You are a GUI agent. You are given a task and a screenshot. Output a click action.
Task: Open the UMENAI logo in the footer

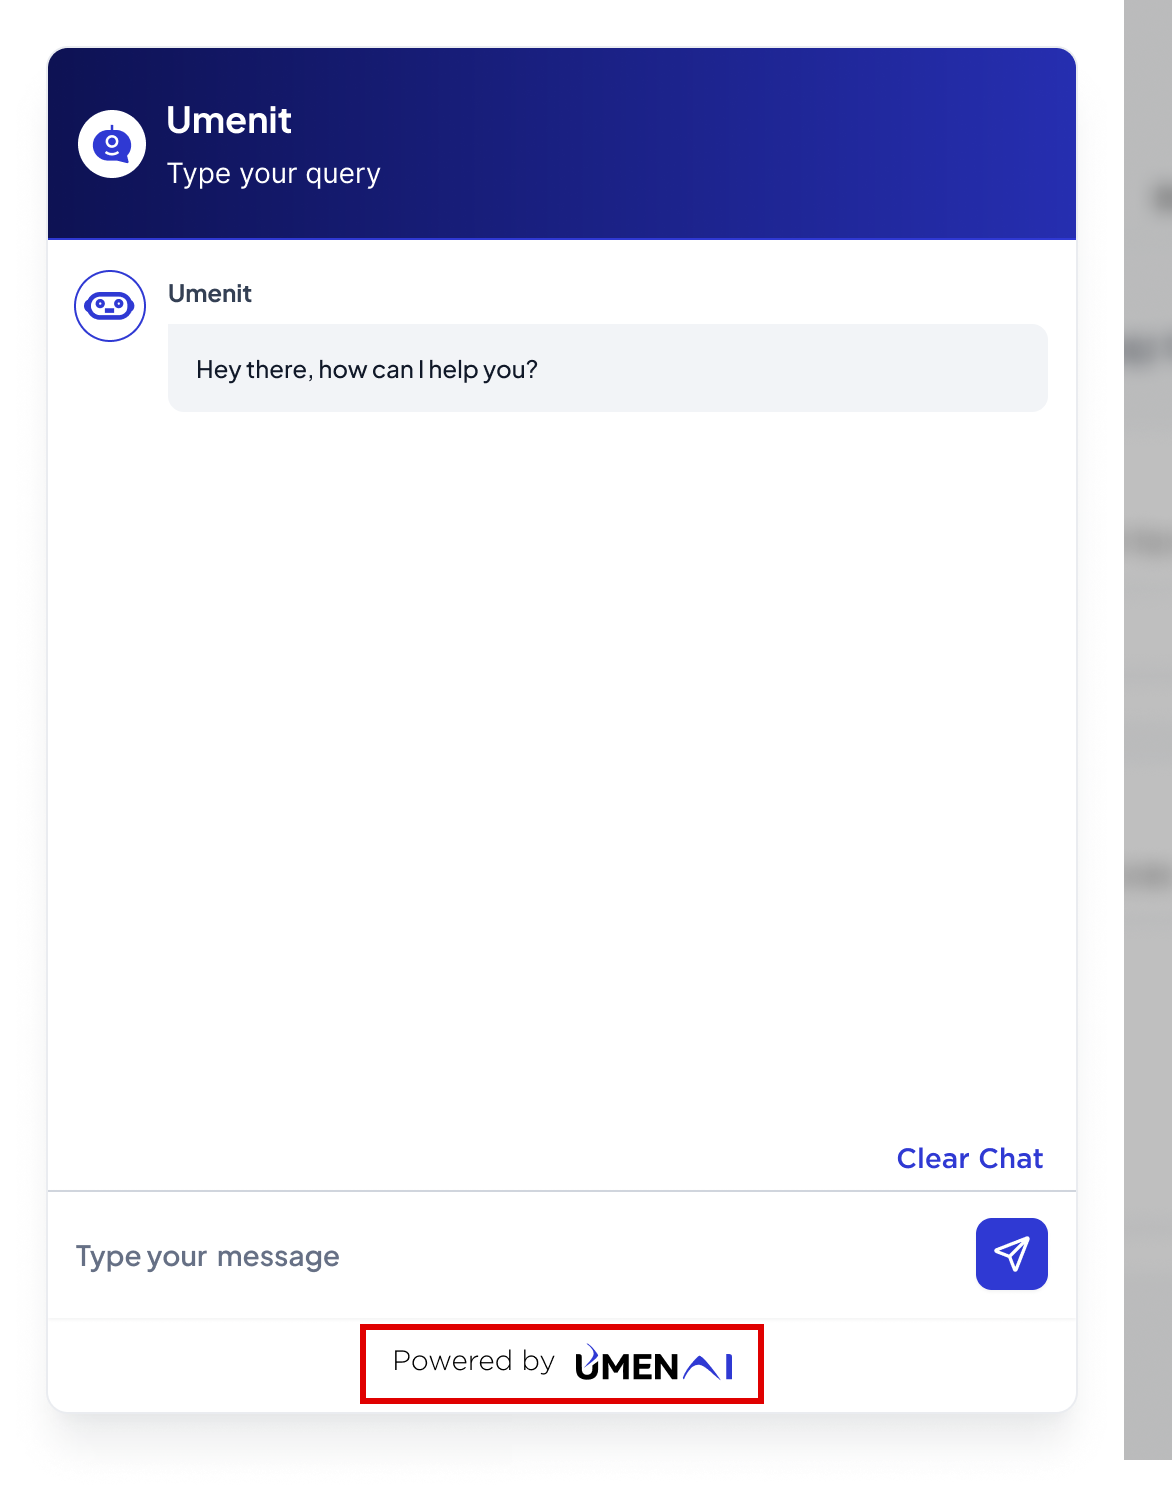(x=654, y=1363)
